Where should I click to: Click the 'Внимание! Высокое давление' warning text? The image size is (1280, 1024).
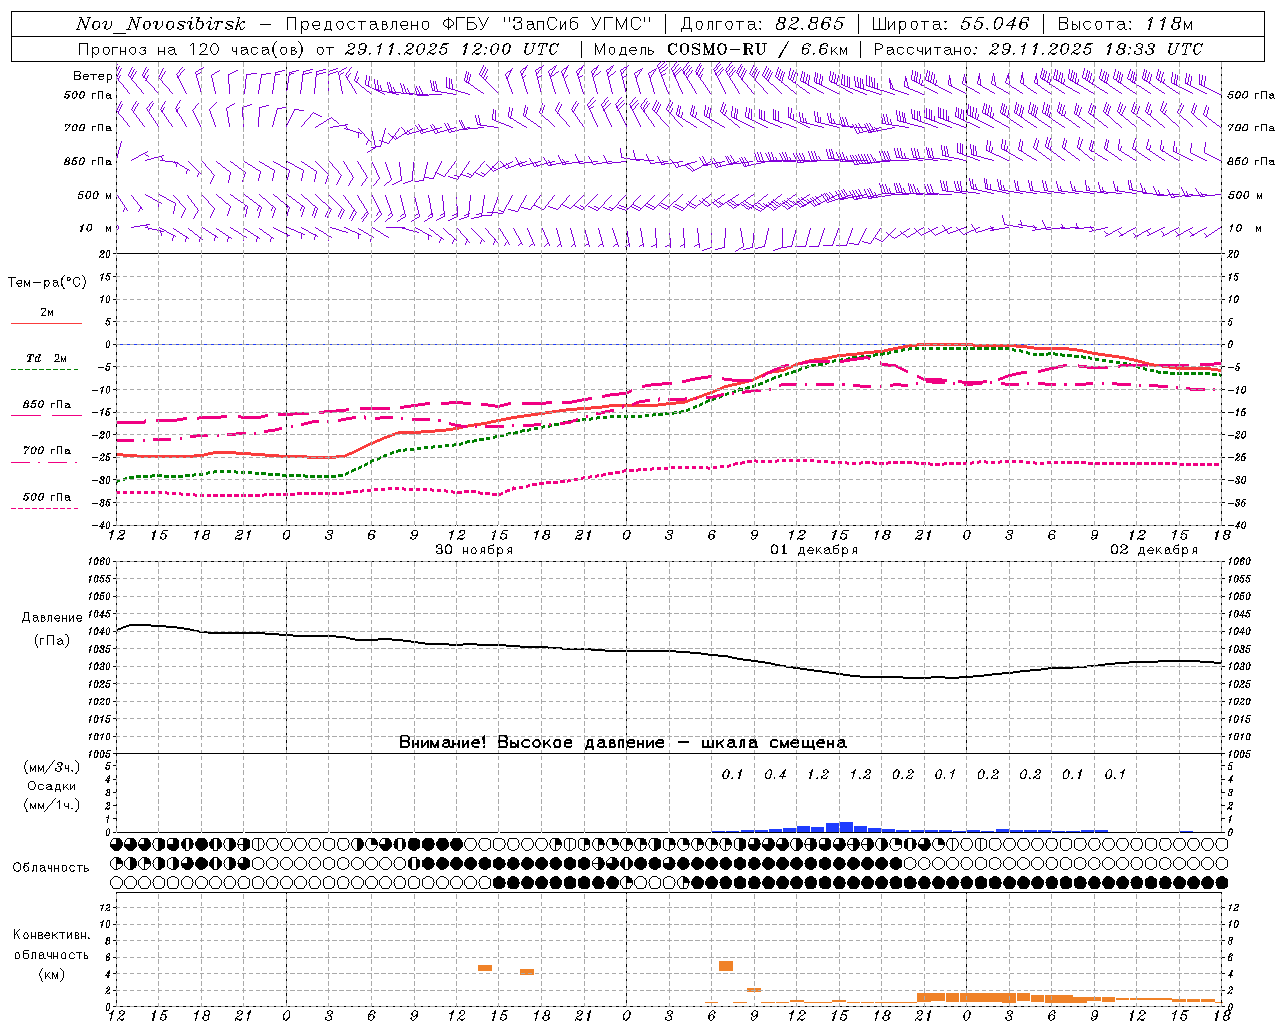[x=532, y=742]
